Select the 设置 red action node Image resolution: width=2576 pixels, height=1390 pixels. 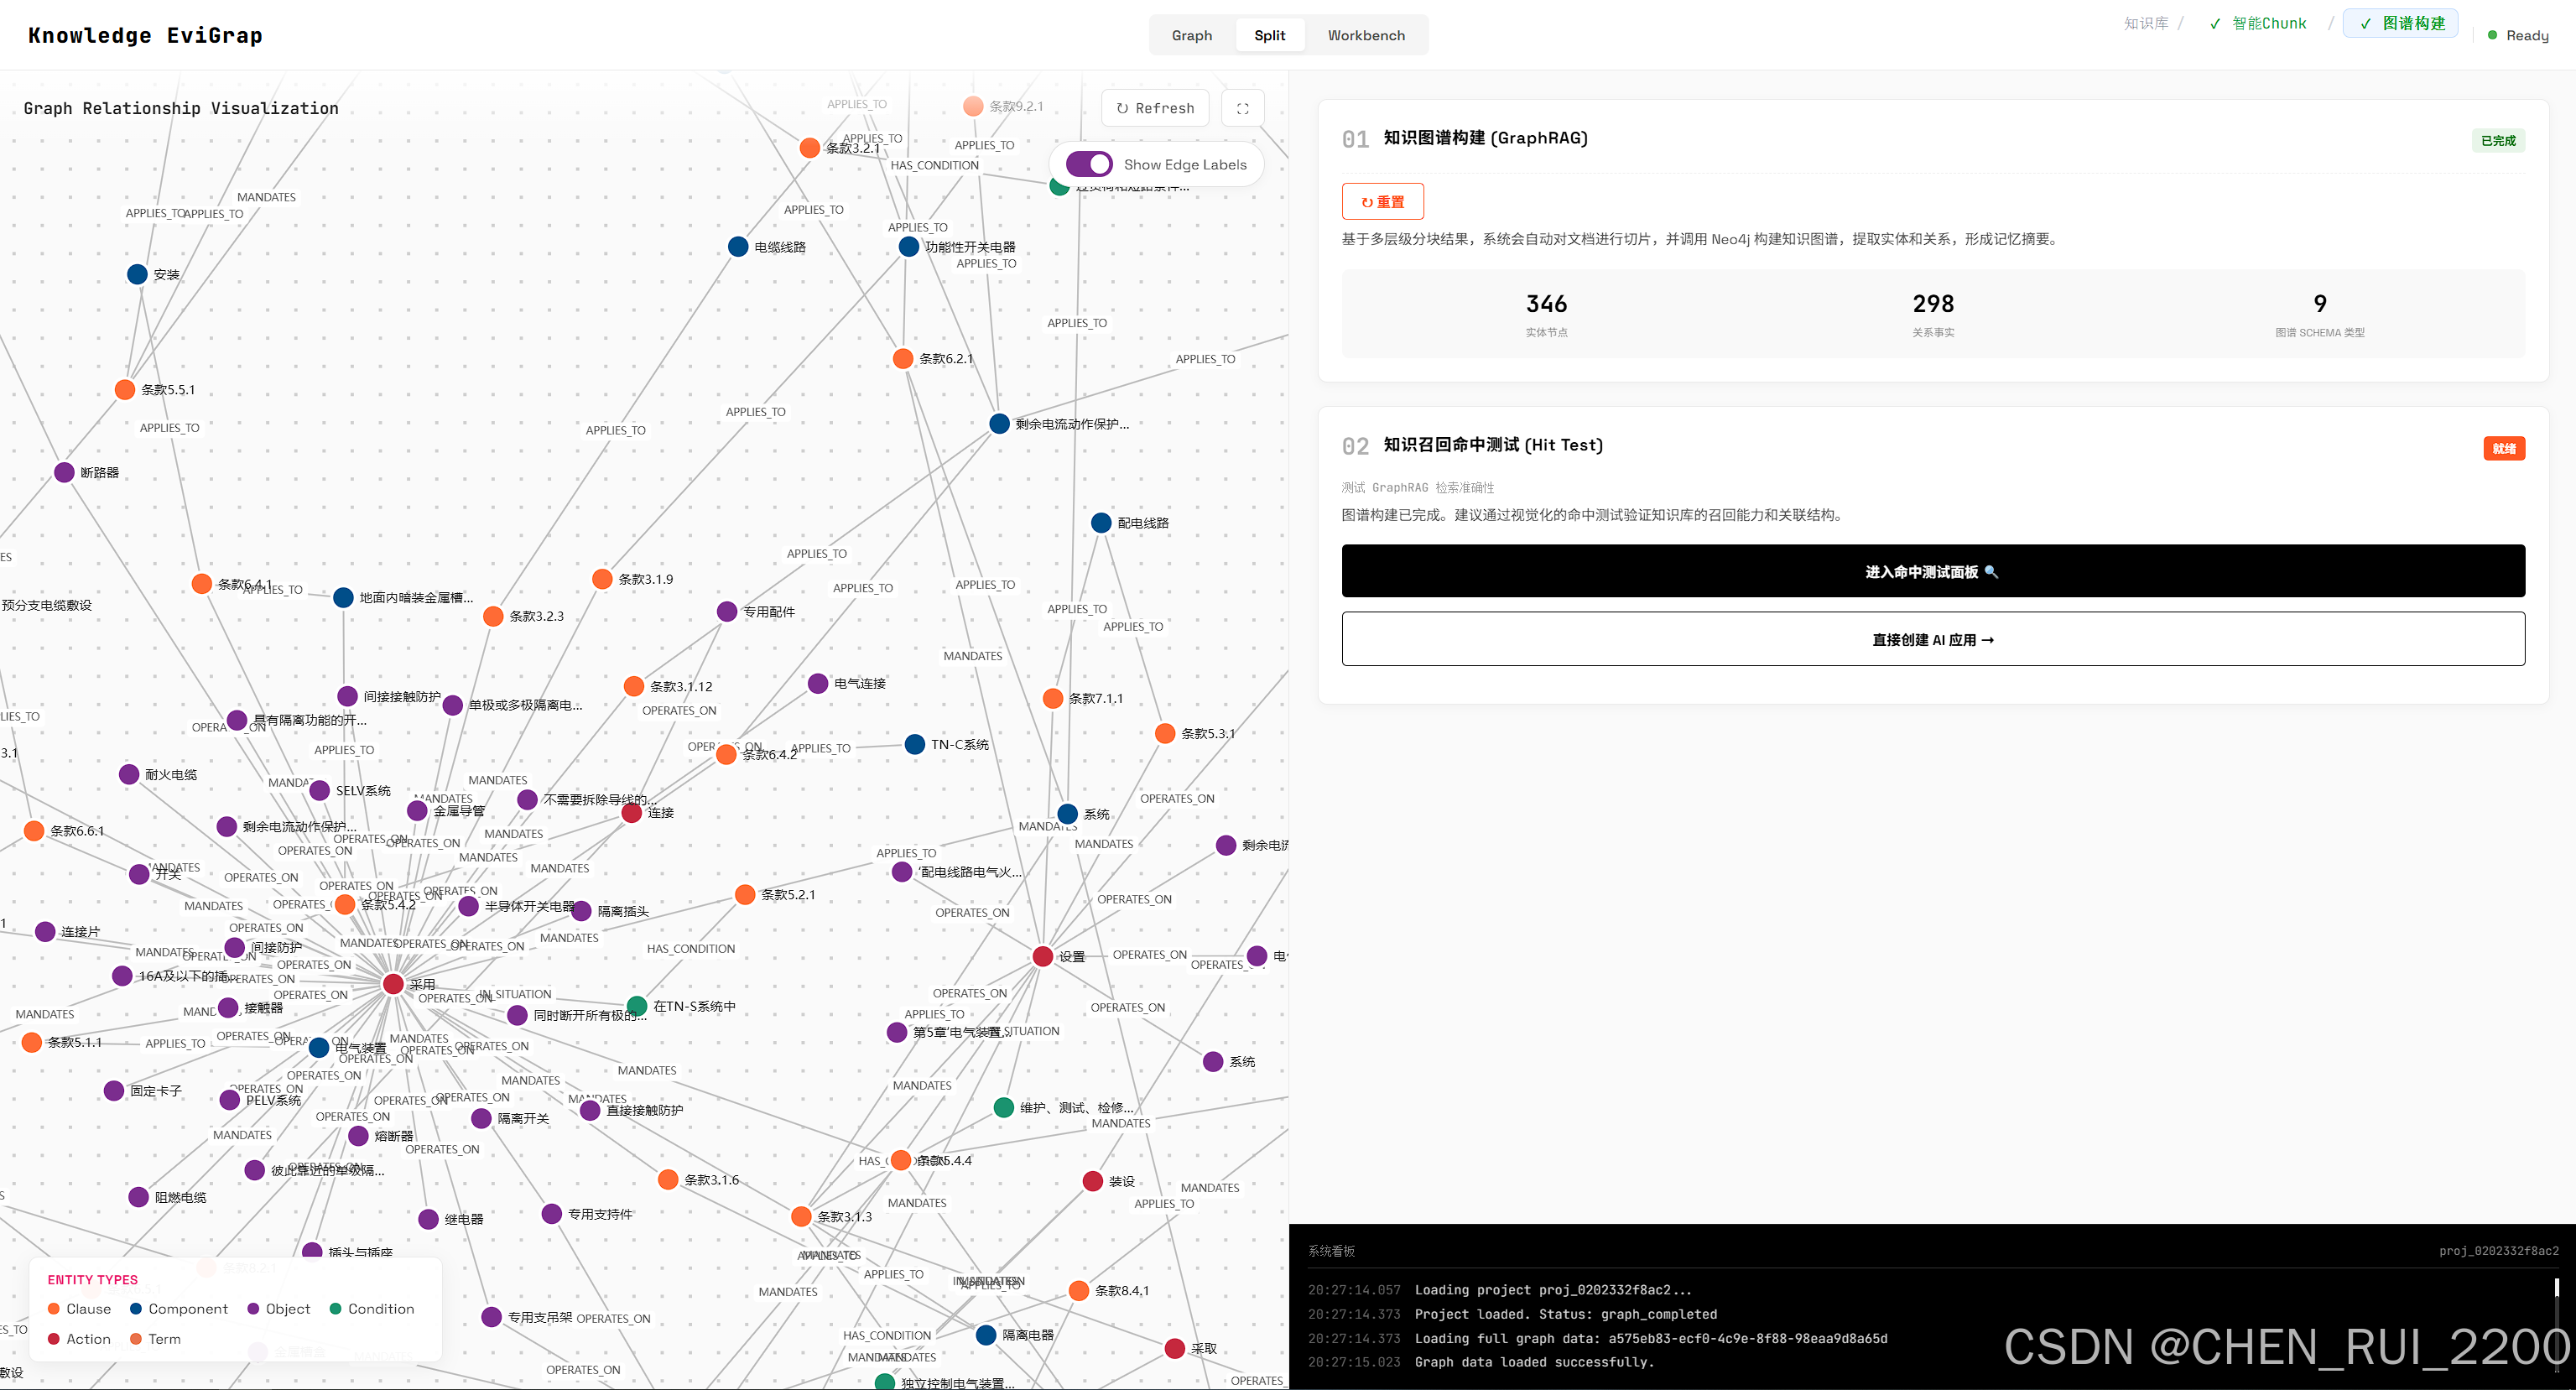(x=1042, y=956)
